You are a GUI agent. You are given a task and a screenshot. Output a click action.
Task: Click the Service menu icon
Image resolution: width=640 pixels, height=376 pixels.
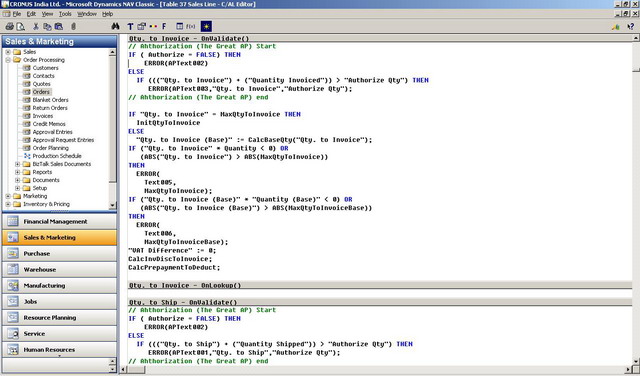(x=13, y=334)
